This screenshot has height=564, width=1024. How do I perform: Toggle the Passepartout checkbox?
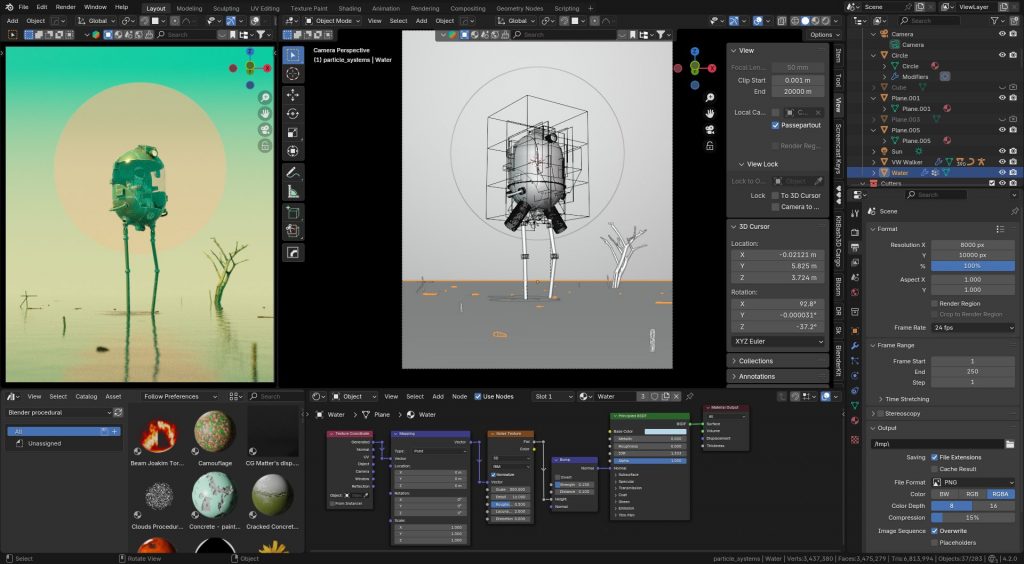775,125
